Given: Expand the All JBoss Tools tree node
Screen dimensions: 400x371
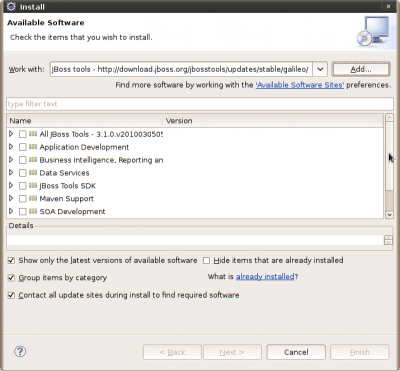Looking at the screenshot, I should [x=11, y=134].
